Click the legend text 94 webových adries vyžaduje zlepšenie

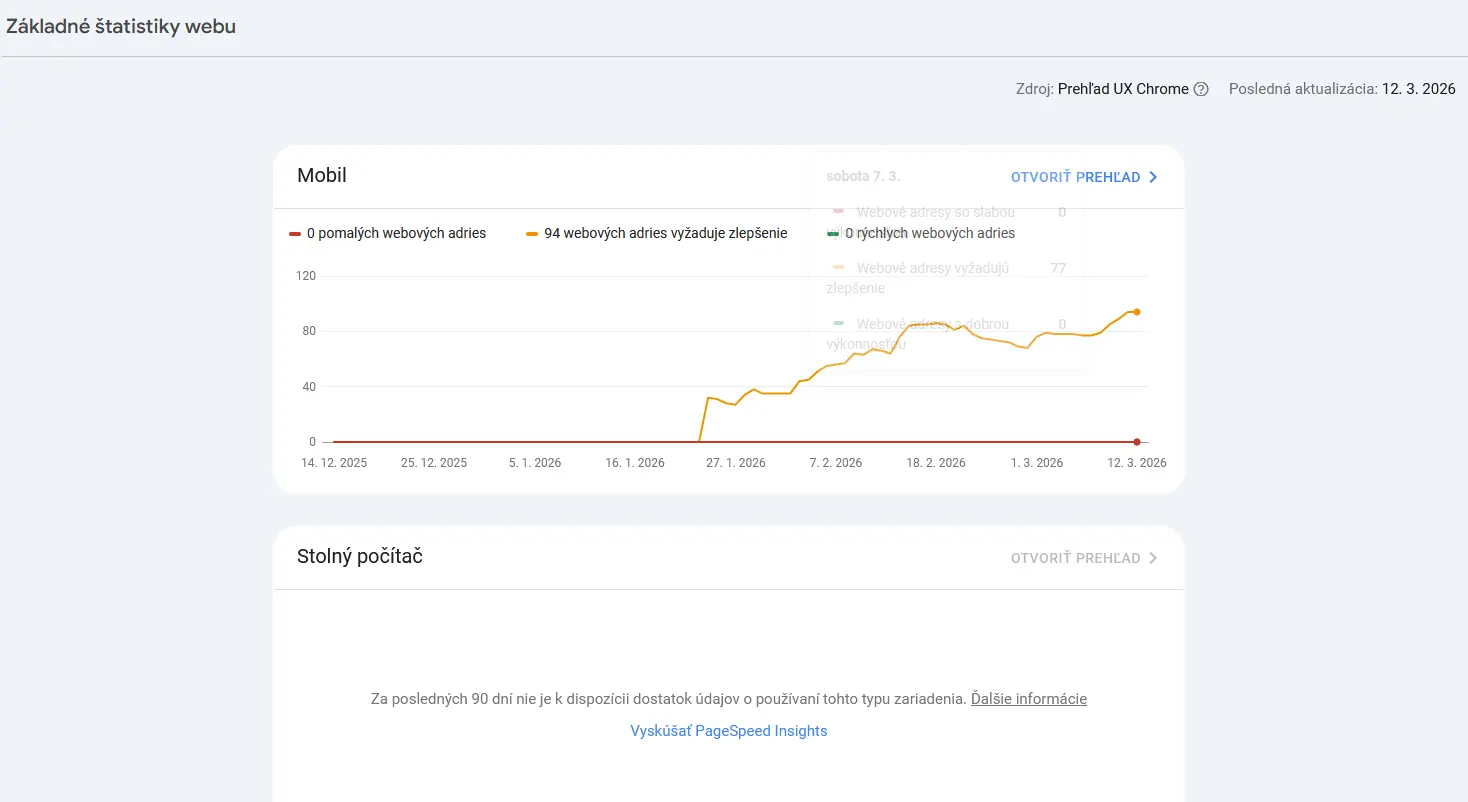(x=665, y=233)
